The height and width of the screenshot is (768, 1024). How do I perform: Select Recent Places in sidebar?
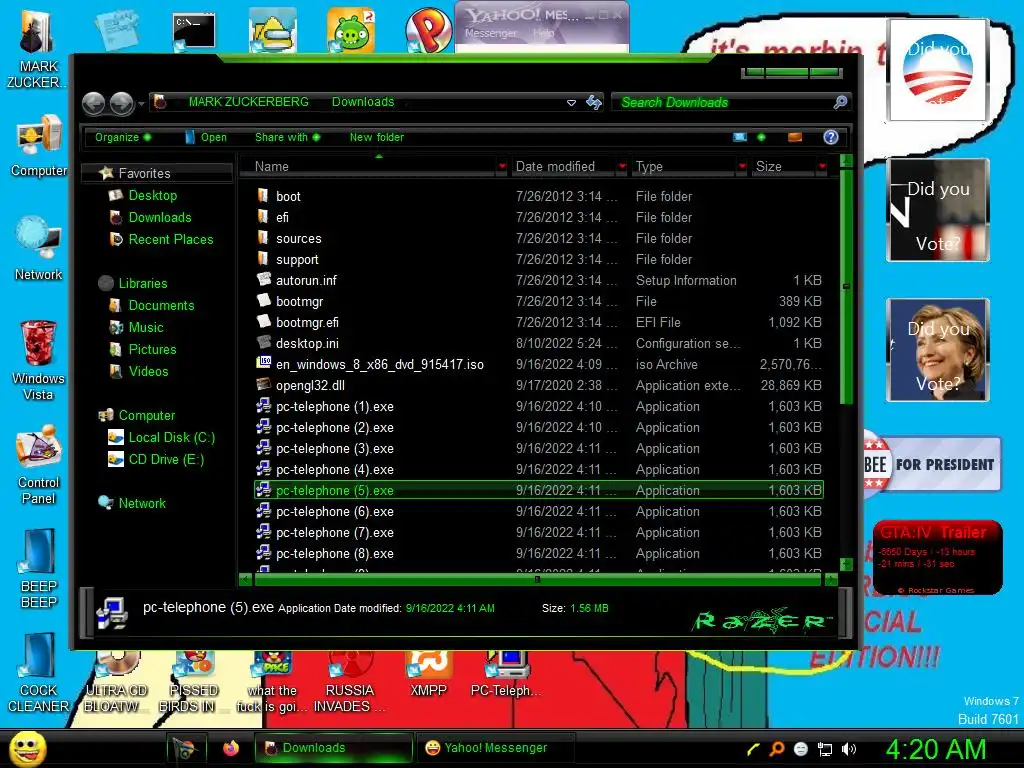point(171,240)
